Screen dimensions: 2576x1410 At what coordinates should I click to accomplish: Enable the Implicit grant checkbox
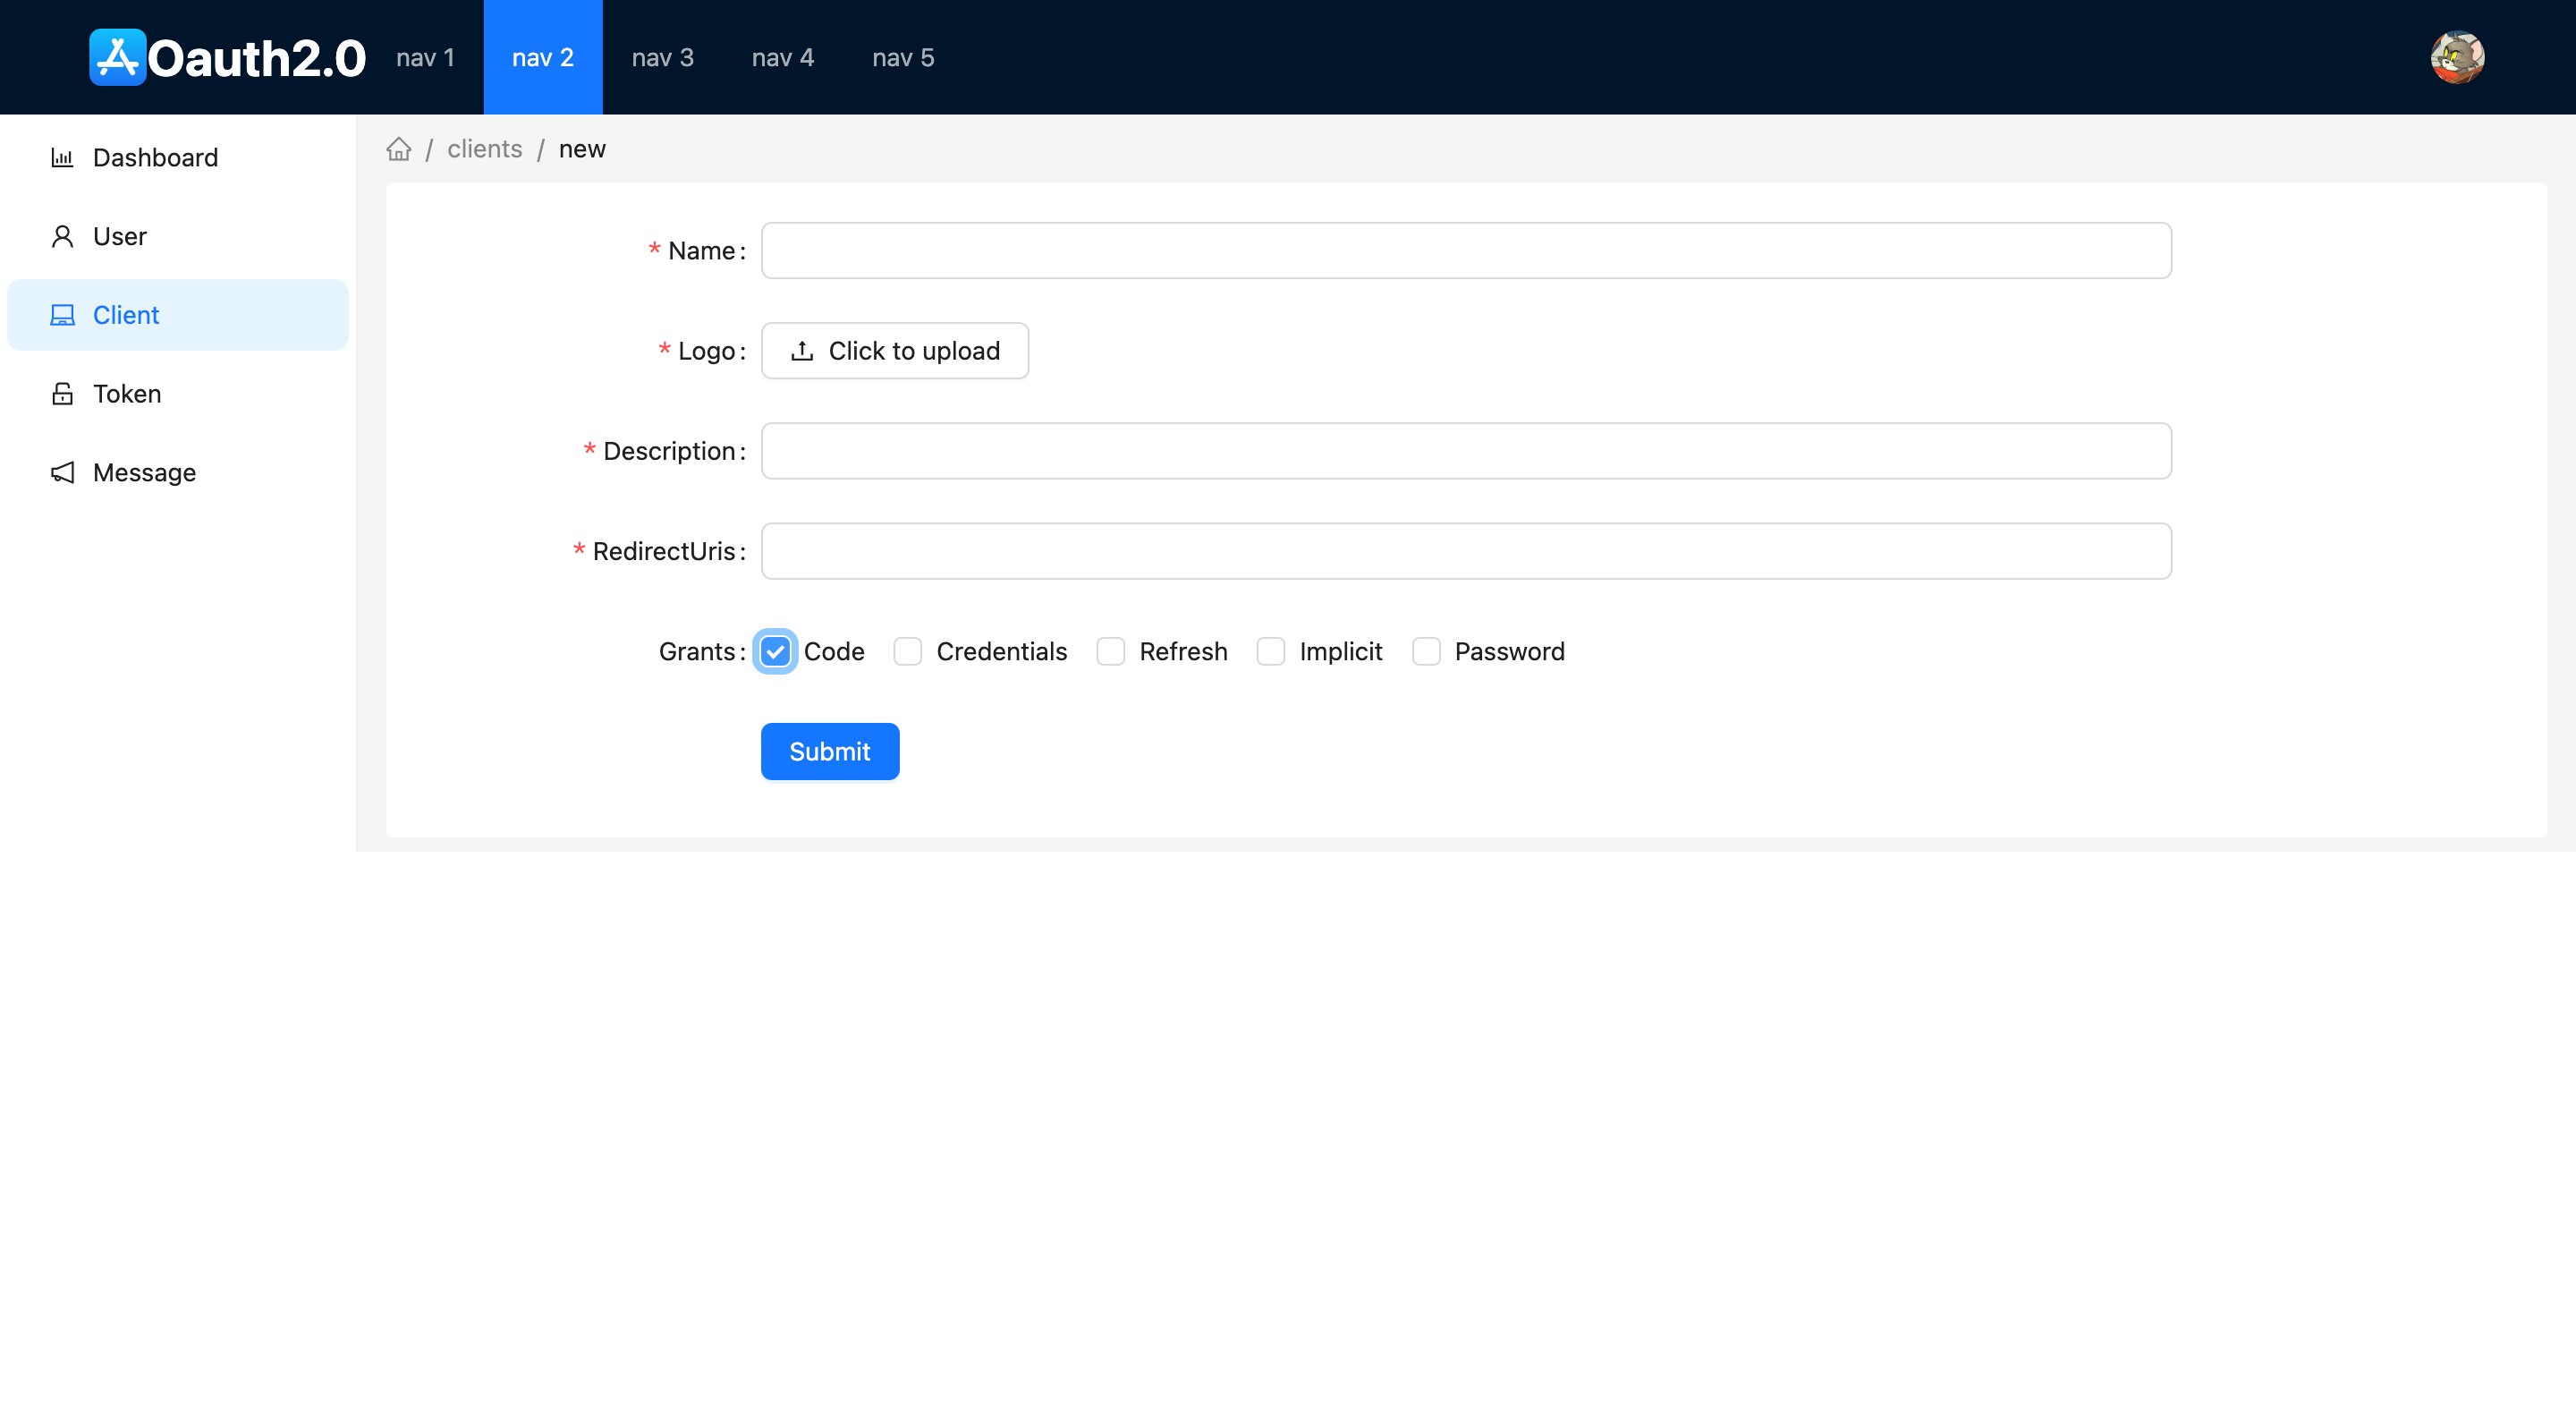click(1271, 650)
